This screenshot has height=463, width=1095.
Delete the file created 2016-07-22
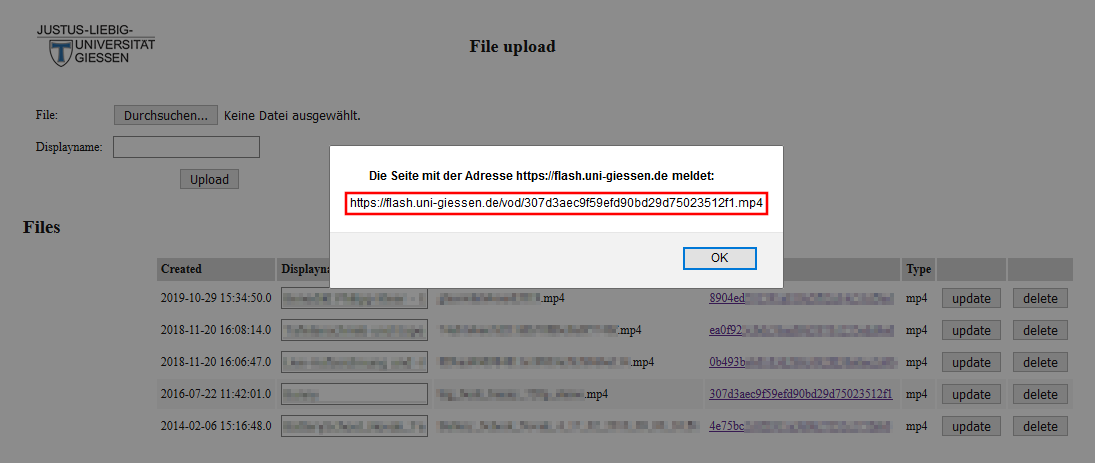[1040, 394]
